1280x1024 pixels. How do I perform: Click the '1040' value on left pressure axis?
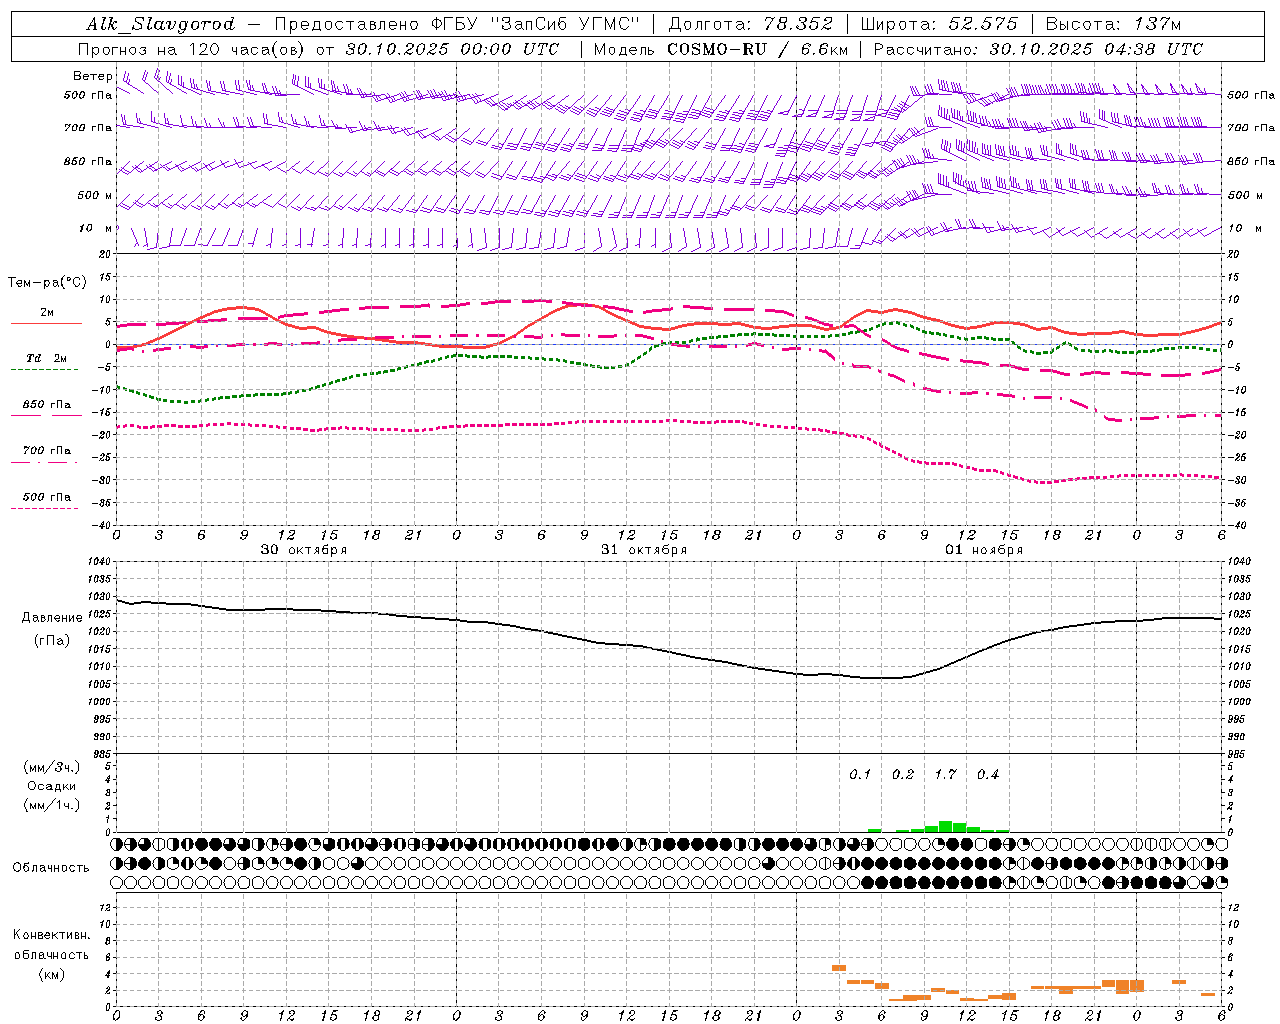(x=98, y=562)
